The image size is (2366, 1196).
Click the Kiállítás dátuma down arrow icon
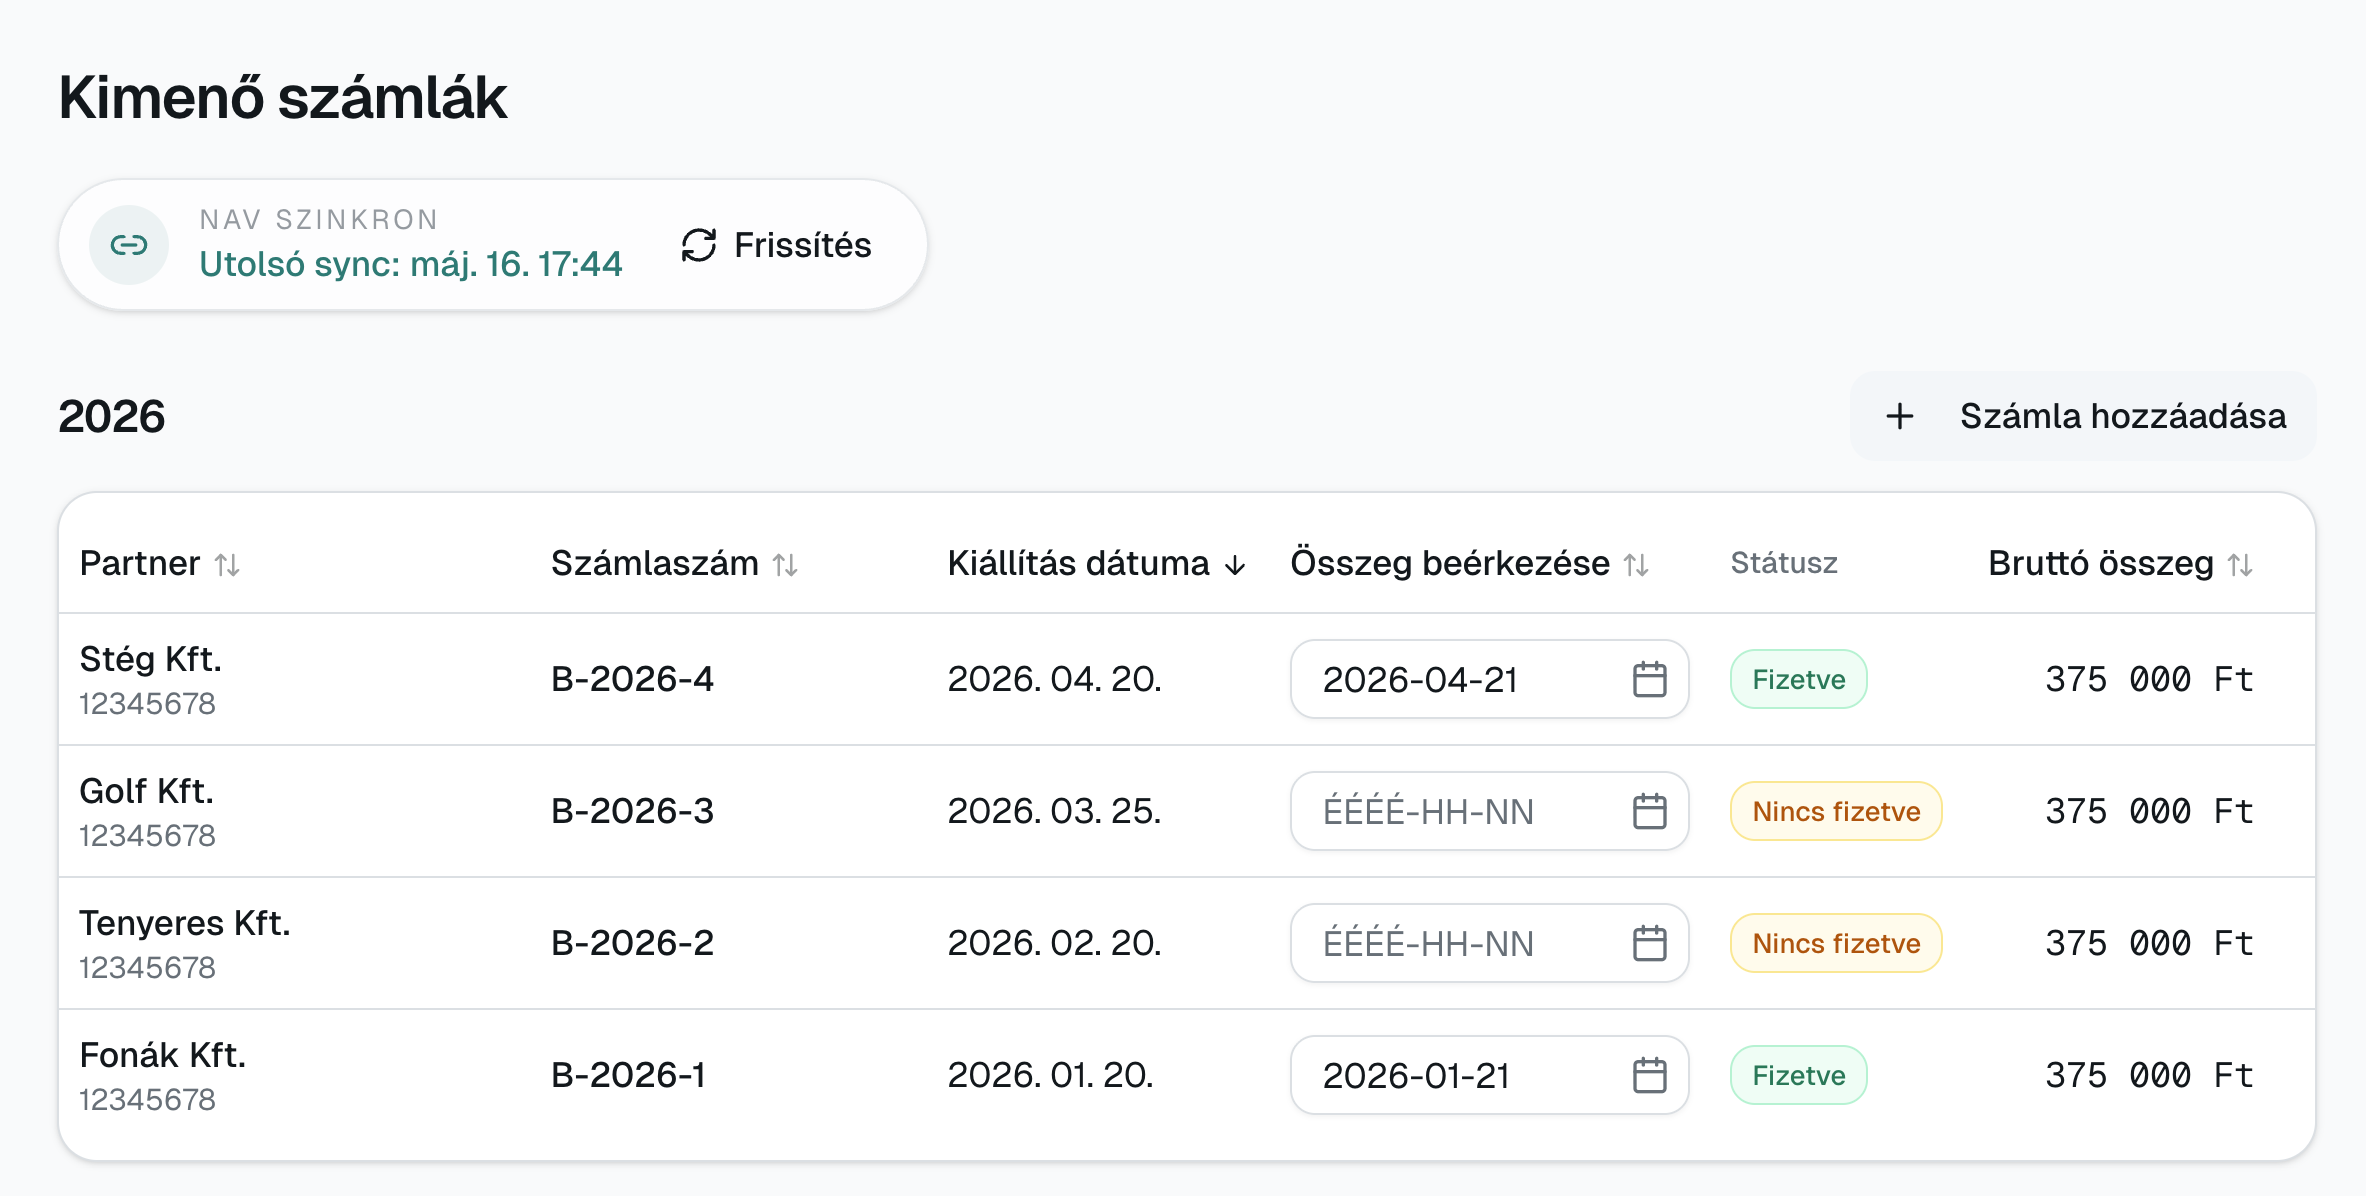pos(1235,565)
